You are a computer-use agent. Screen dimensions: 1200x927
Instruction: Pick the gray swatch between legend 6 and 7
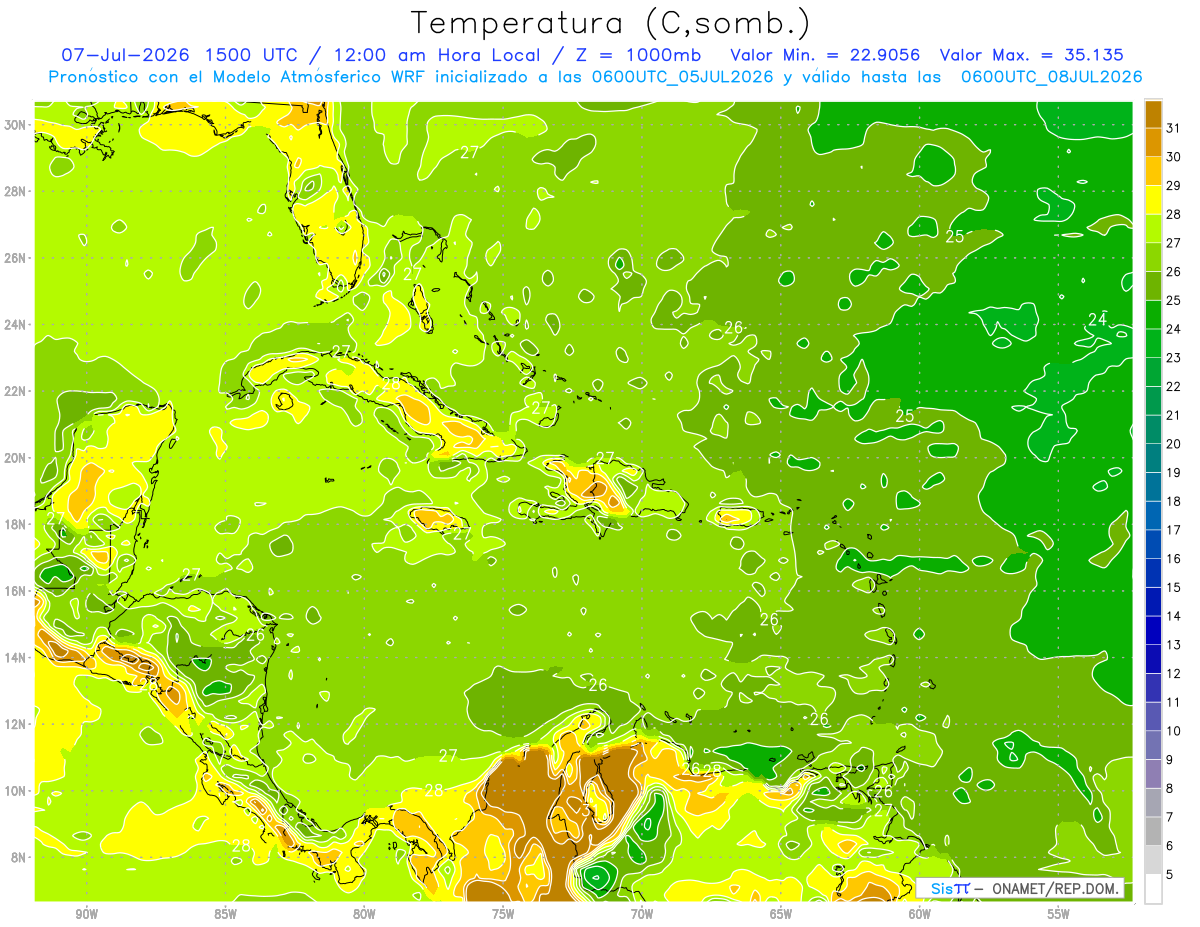click(x=1153, y=832)
